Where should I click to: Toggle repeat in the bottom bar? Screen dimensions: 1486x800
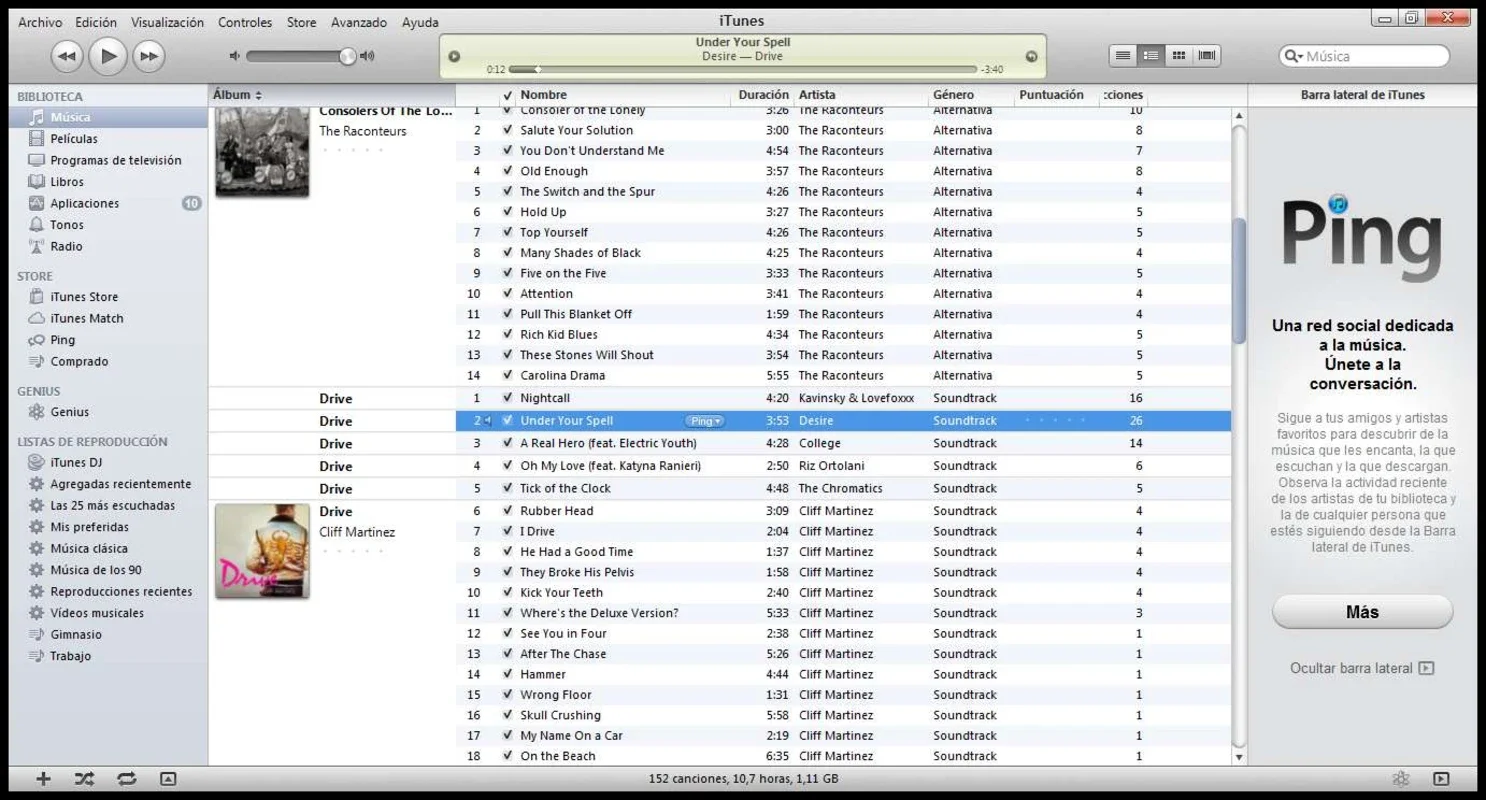(x=126, y=779)
